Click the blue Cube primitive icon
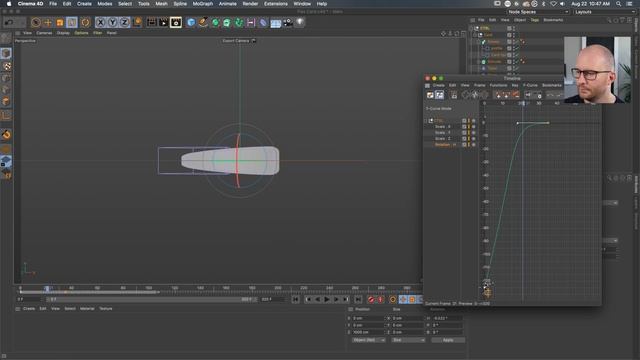The height and width of the screenshot is (360, 640). (x=191, y=22)
